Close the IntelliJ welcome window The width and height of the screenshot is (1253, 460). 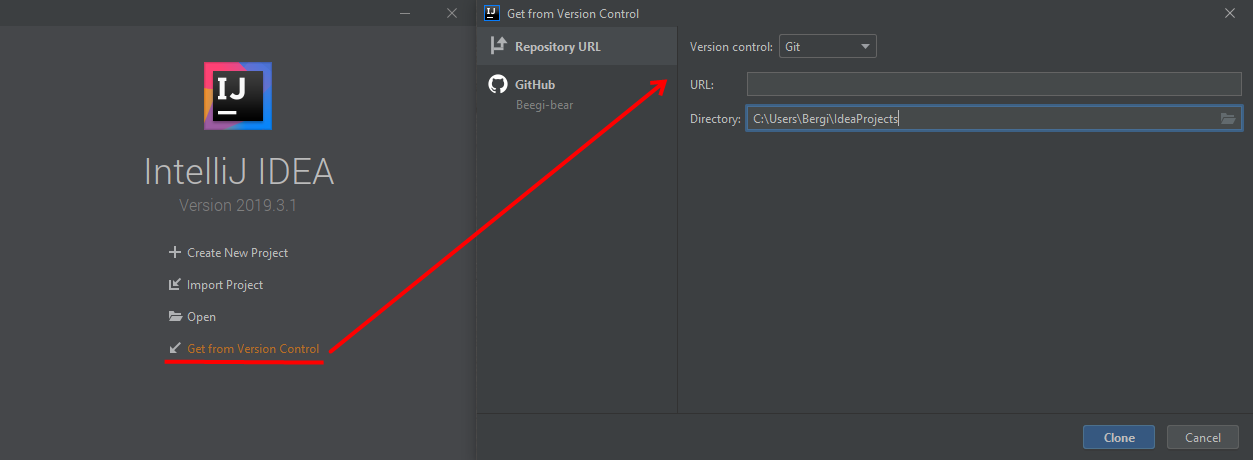(452, 13)
